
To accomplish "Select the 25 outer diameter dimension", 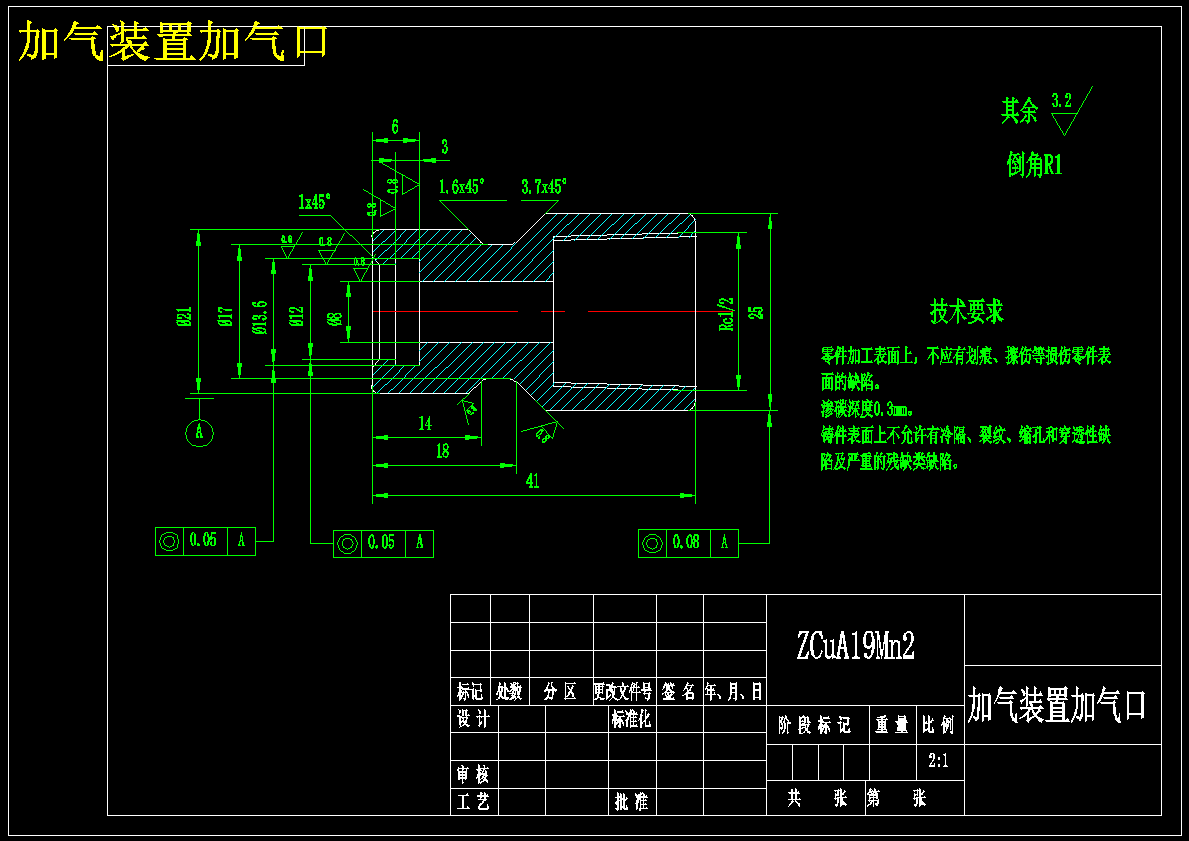I will pyautogui.click(x=756, y=312).
